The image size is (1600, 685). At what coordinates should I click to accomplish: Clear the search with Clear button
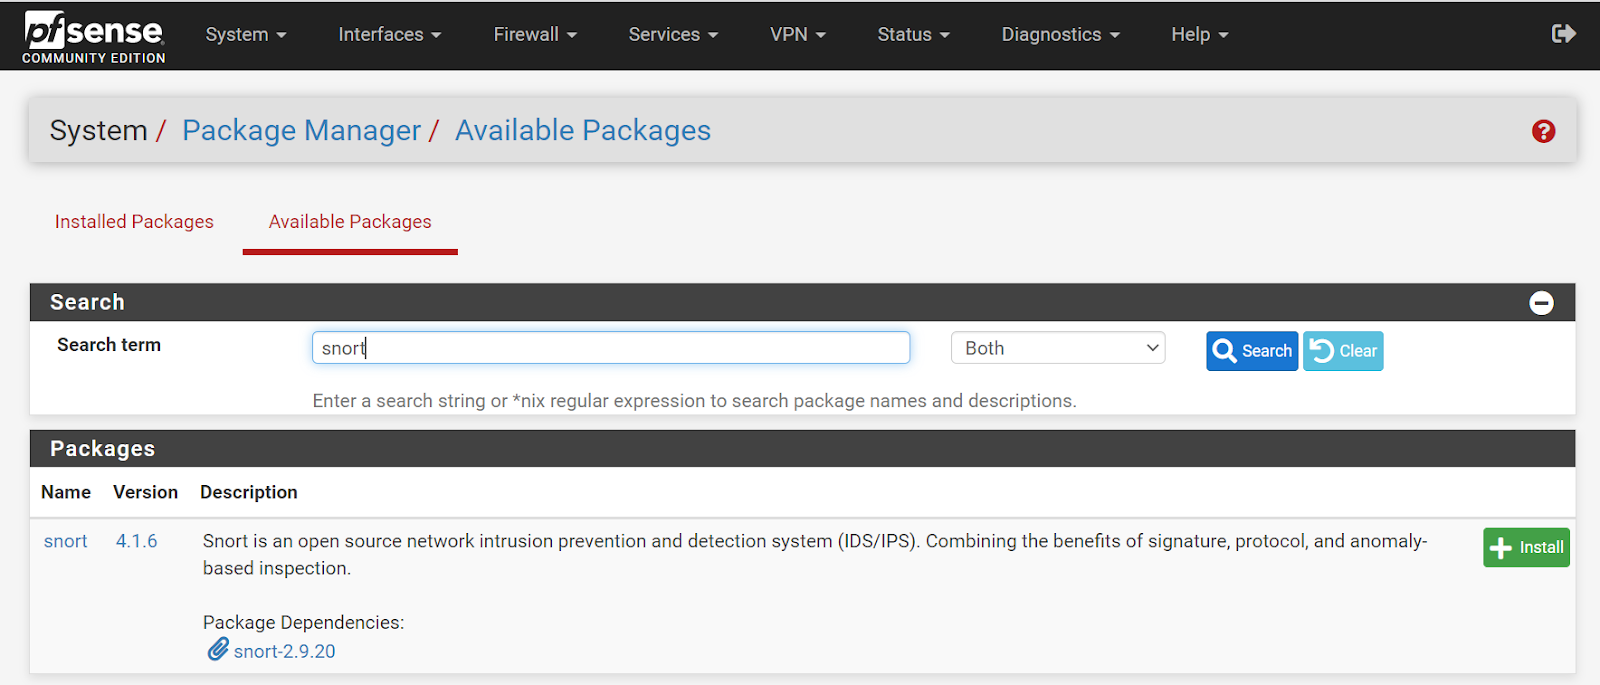(x=1343, y=351)
